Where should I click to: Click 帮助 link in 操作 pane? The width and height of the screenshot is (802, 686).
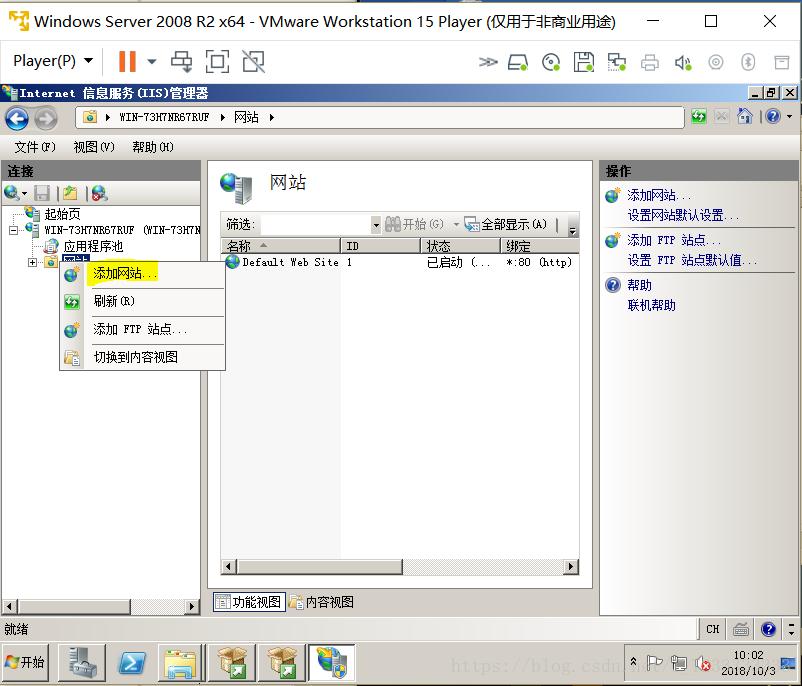click(x=639, y=285)
